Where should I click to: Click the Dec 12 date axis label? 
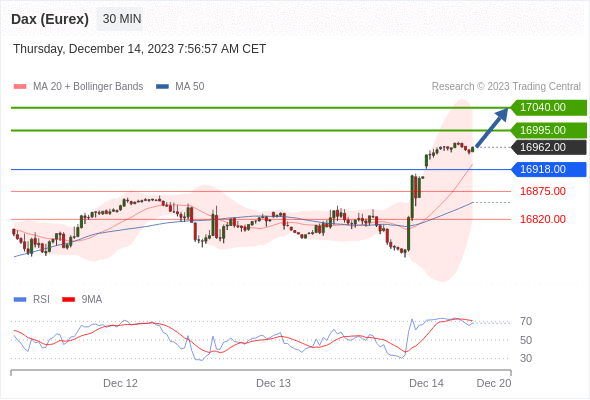[120, 383]
